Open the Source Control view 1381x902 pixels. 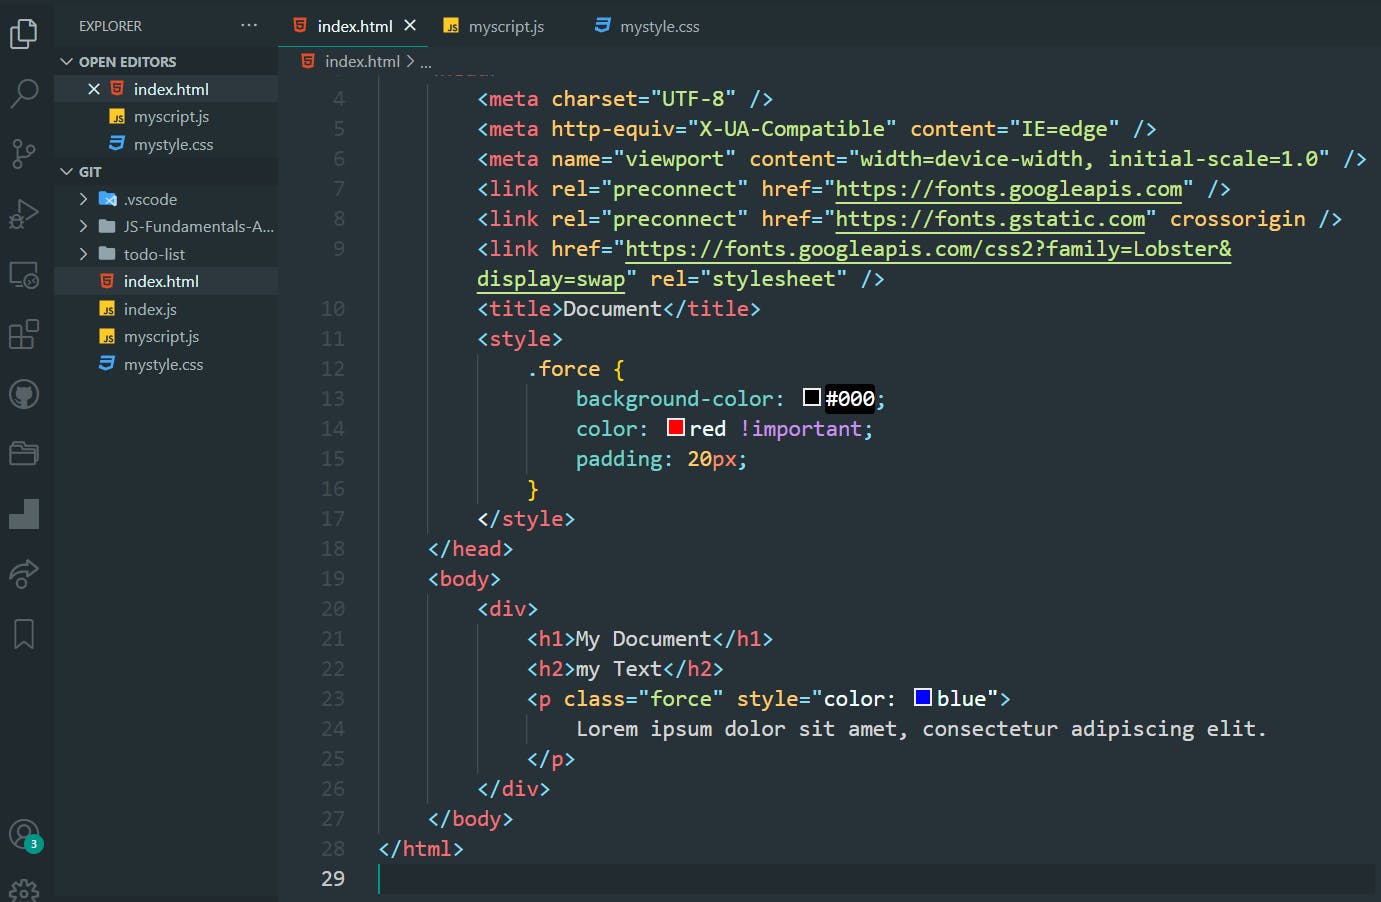pos(24,154)
